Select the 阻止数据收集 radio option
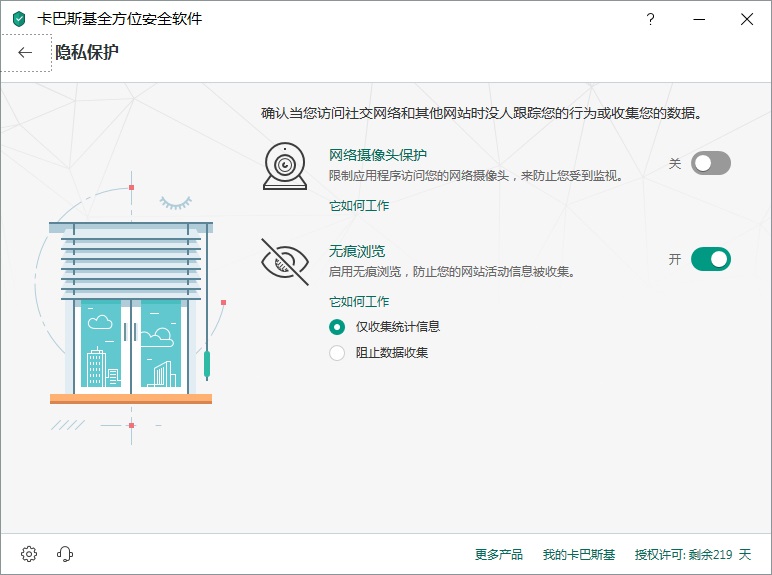This screenshot has height=575, width=772. (337, 353)
